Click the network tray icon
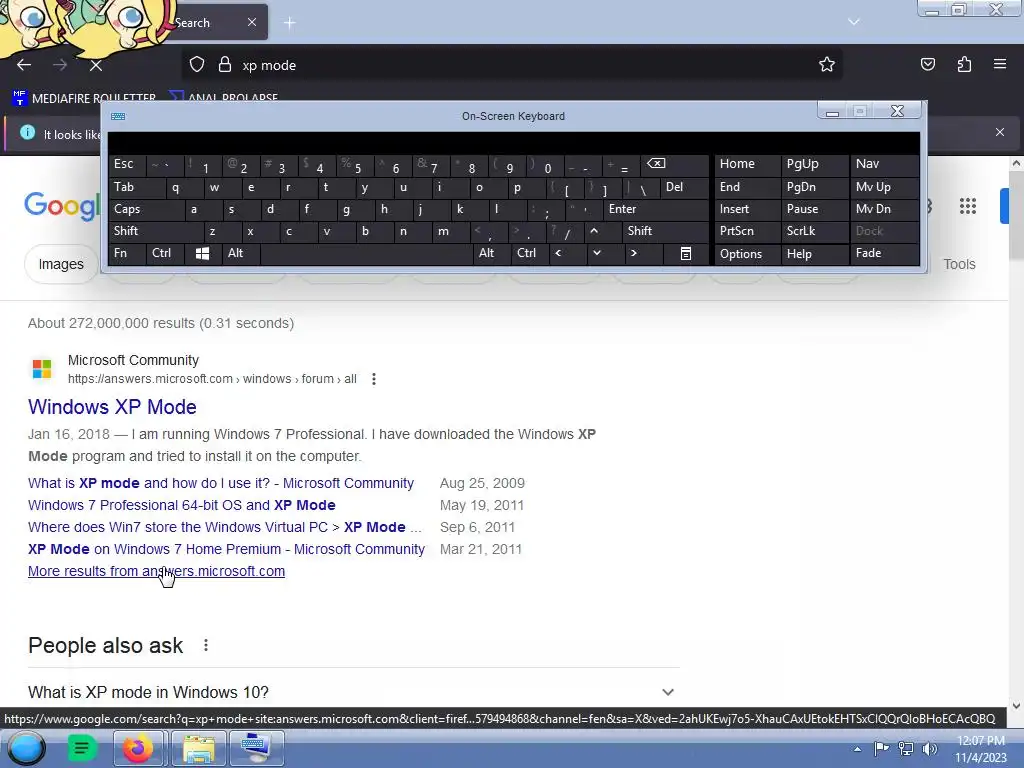Screen dimensions: 1024x768 [906, 749]
